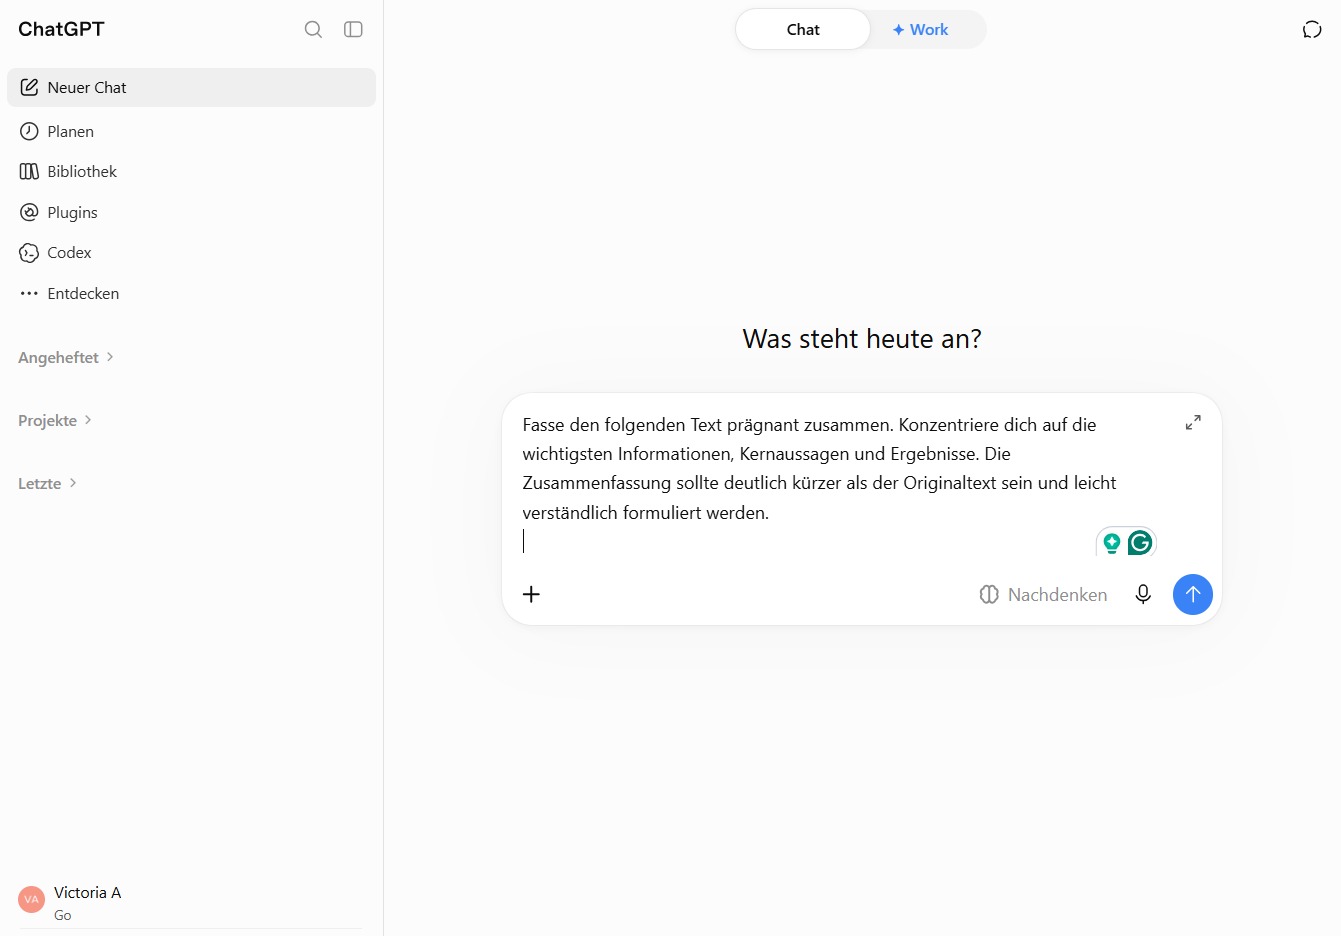1341x936 pixels.
Task: Click the three-dot Entdecken icon
Action: coord(29,294)
